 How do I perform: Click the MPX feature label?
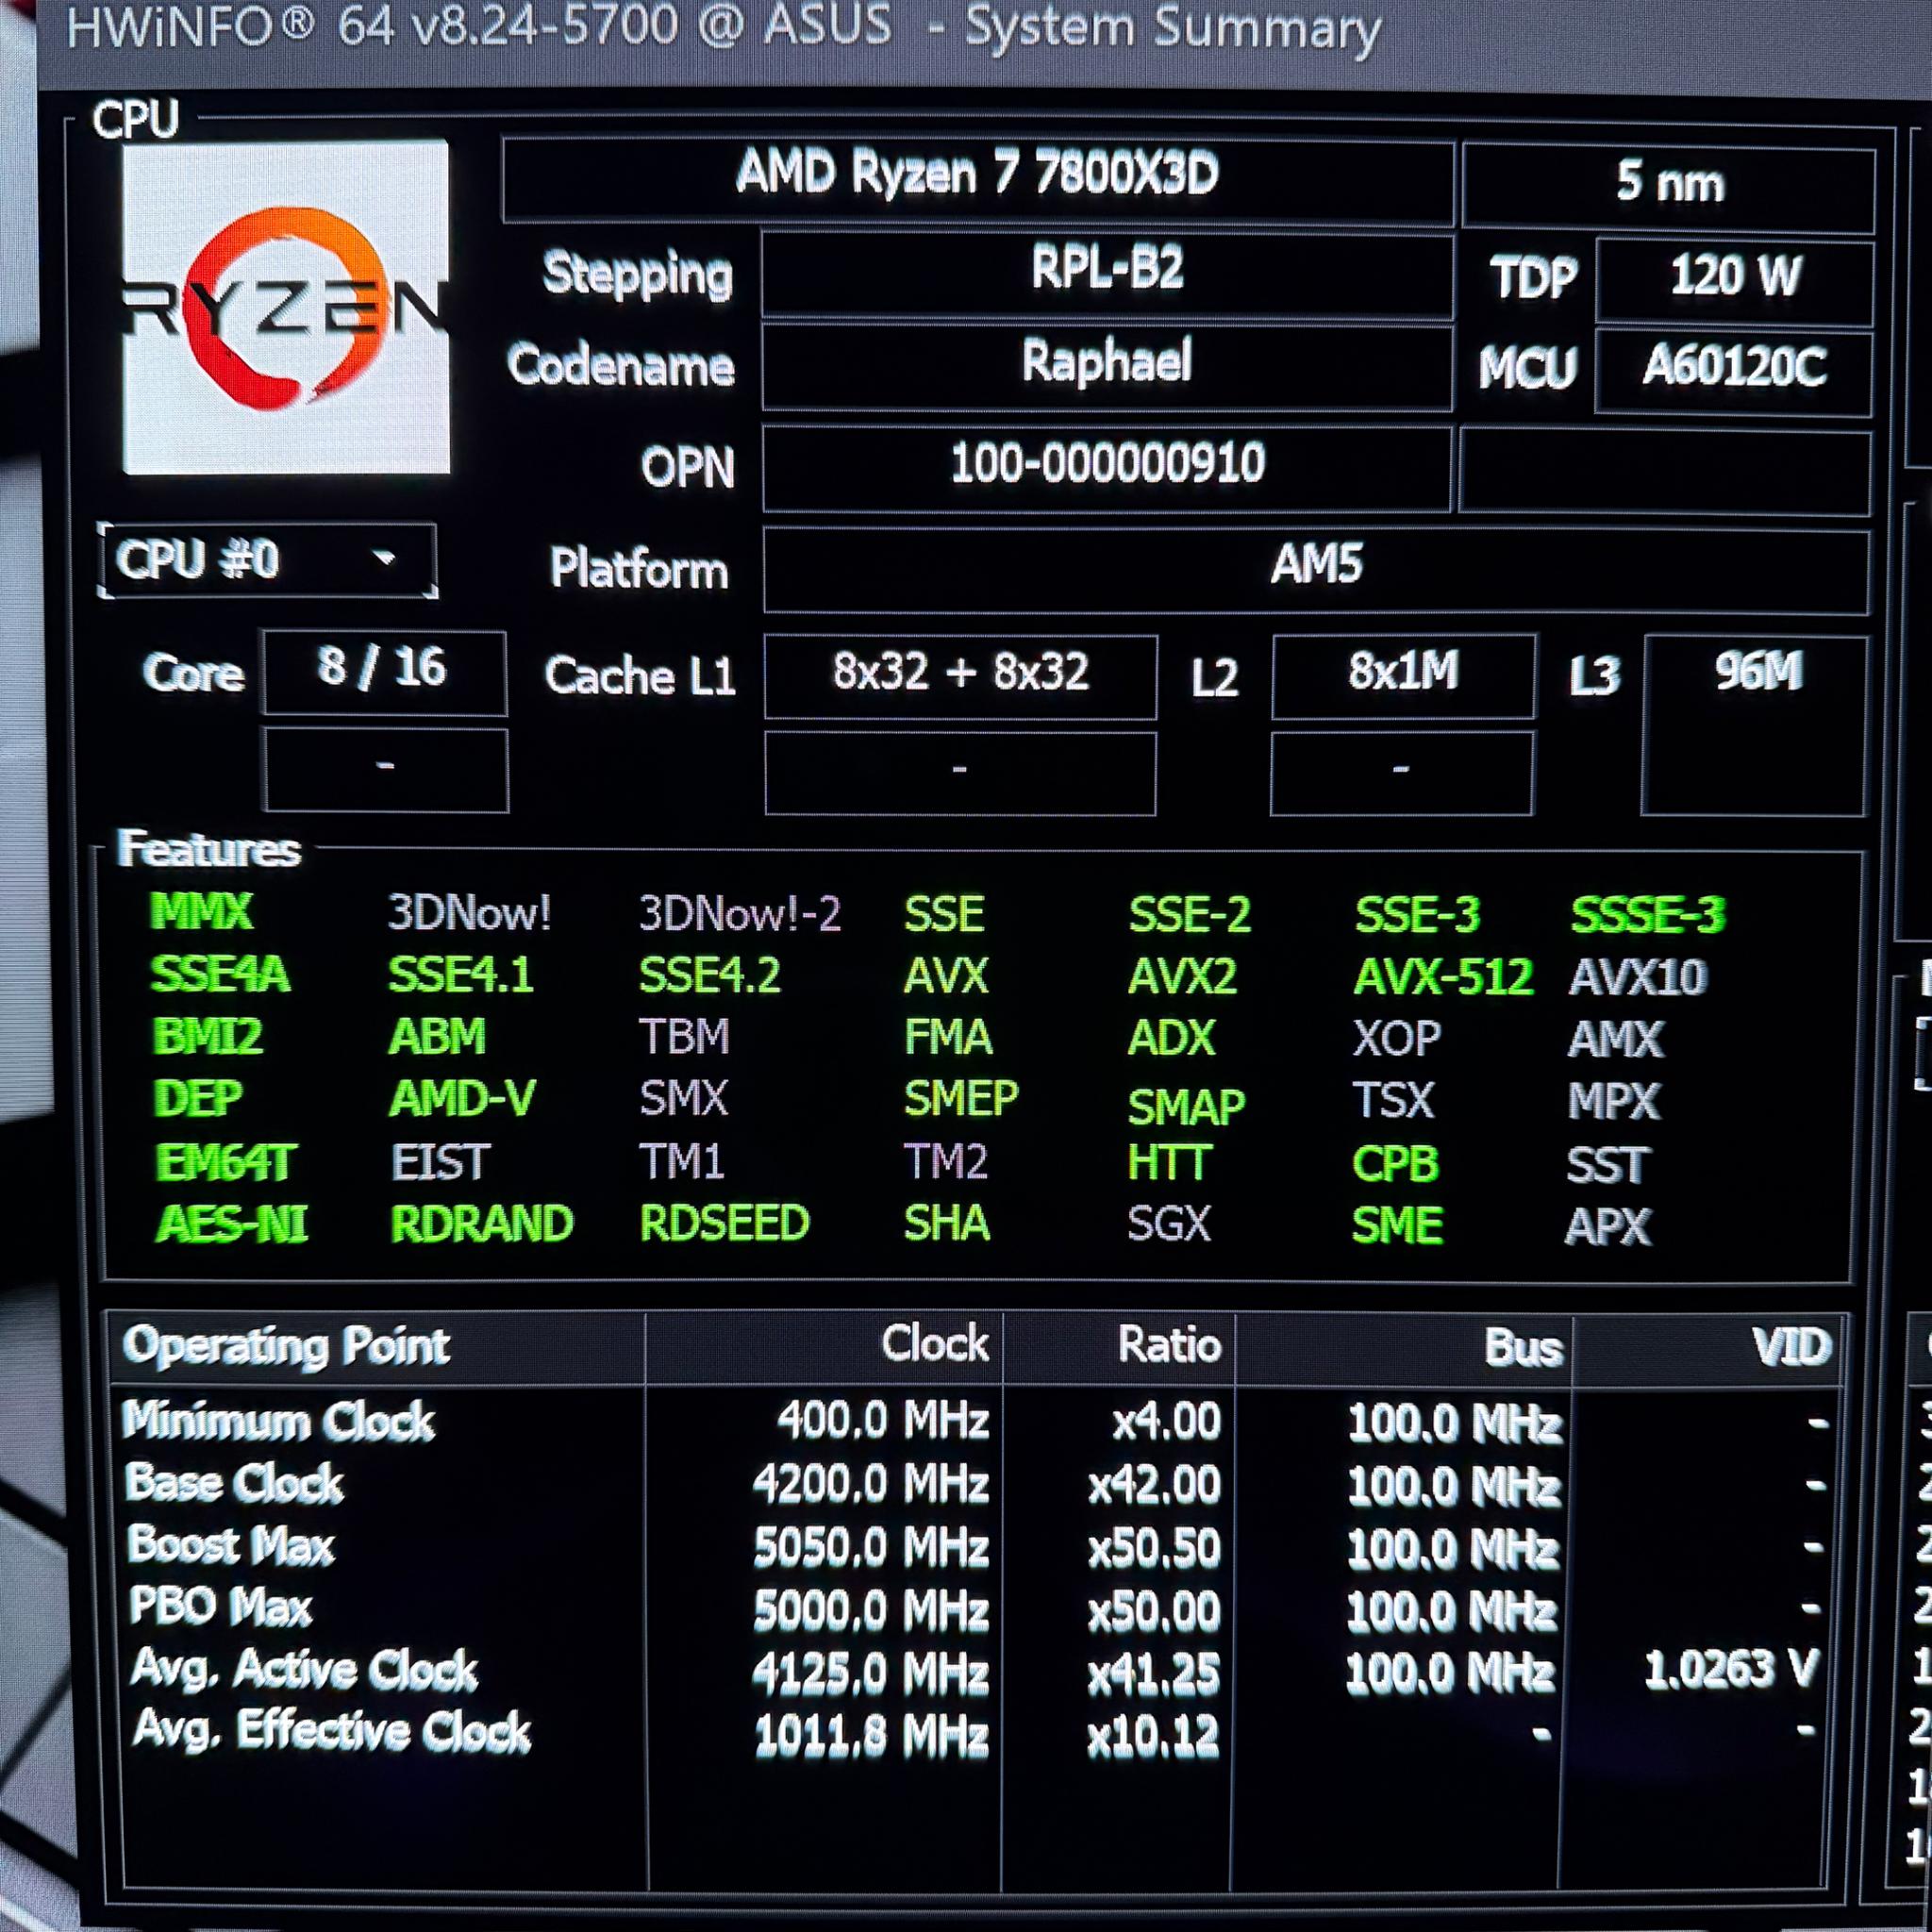[x=1614, y=1102]
